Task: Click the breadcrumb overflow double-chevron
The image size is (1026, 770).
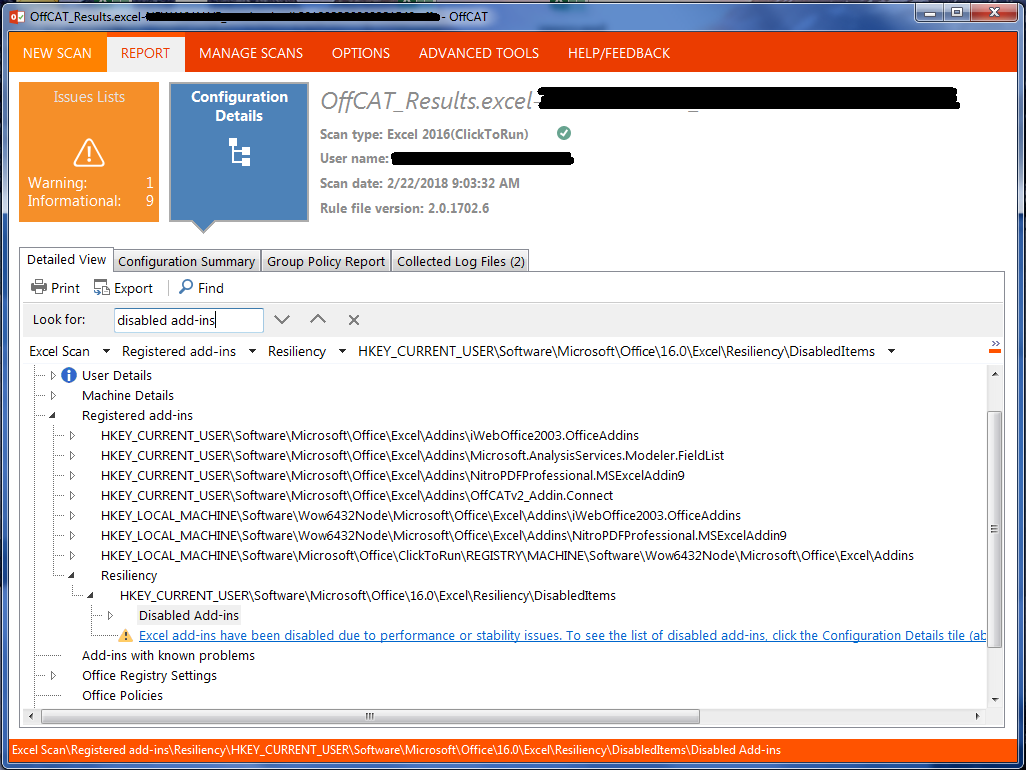Action: [995, 346]
